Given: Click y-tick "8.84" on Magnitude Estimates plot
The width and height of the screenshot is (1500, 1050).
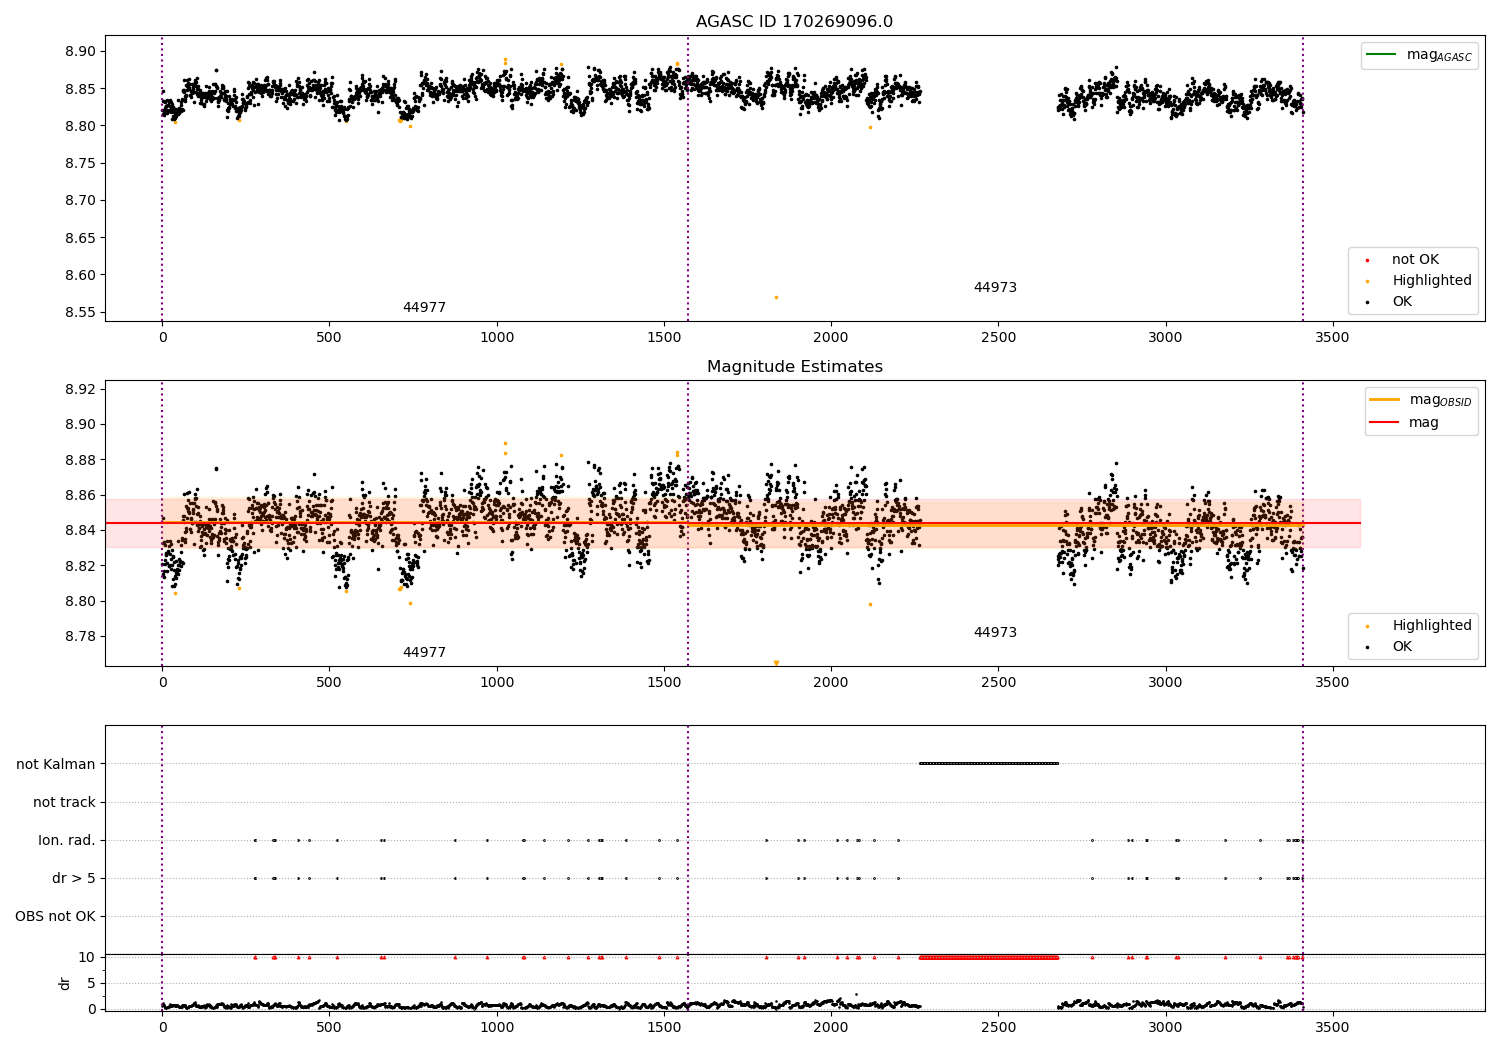Looking at the screenshot, I should click(81, 531).
